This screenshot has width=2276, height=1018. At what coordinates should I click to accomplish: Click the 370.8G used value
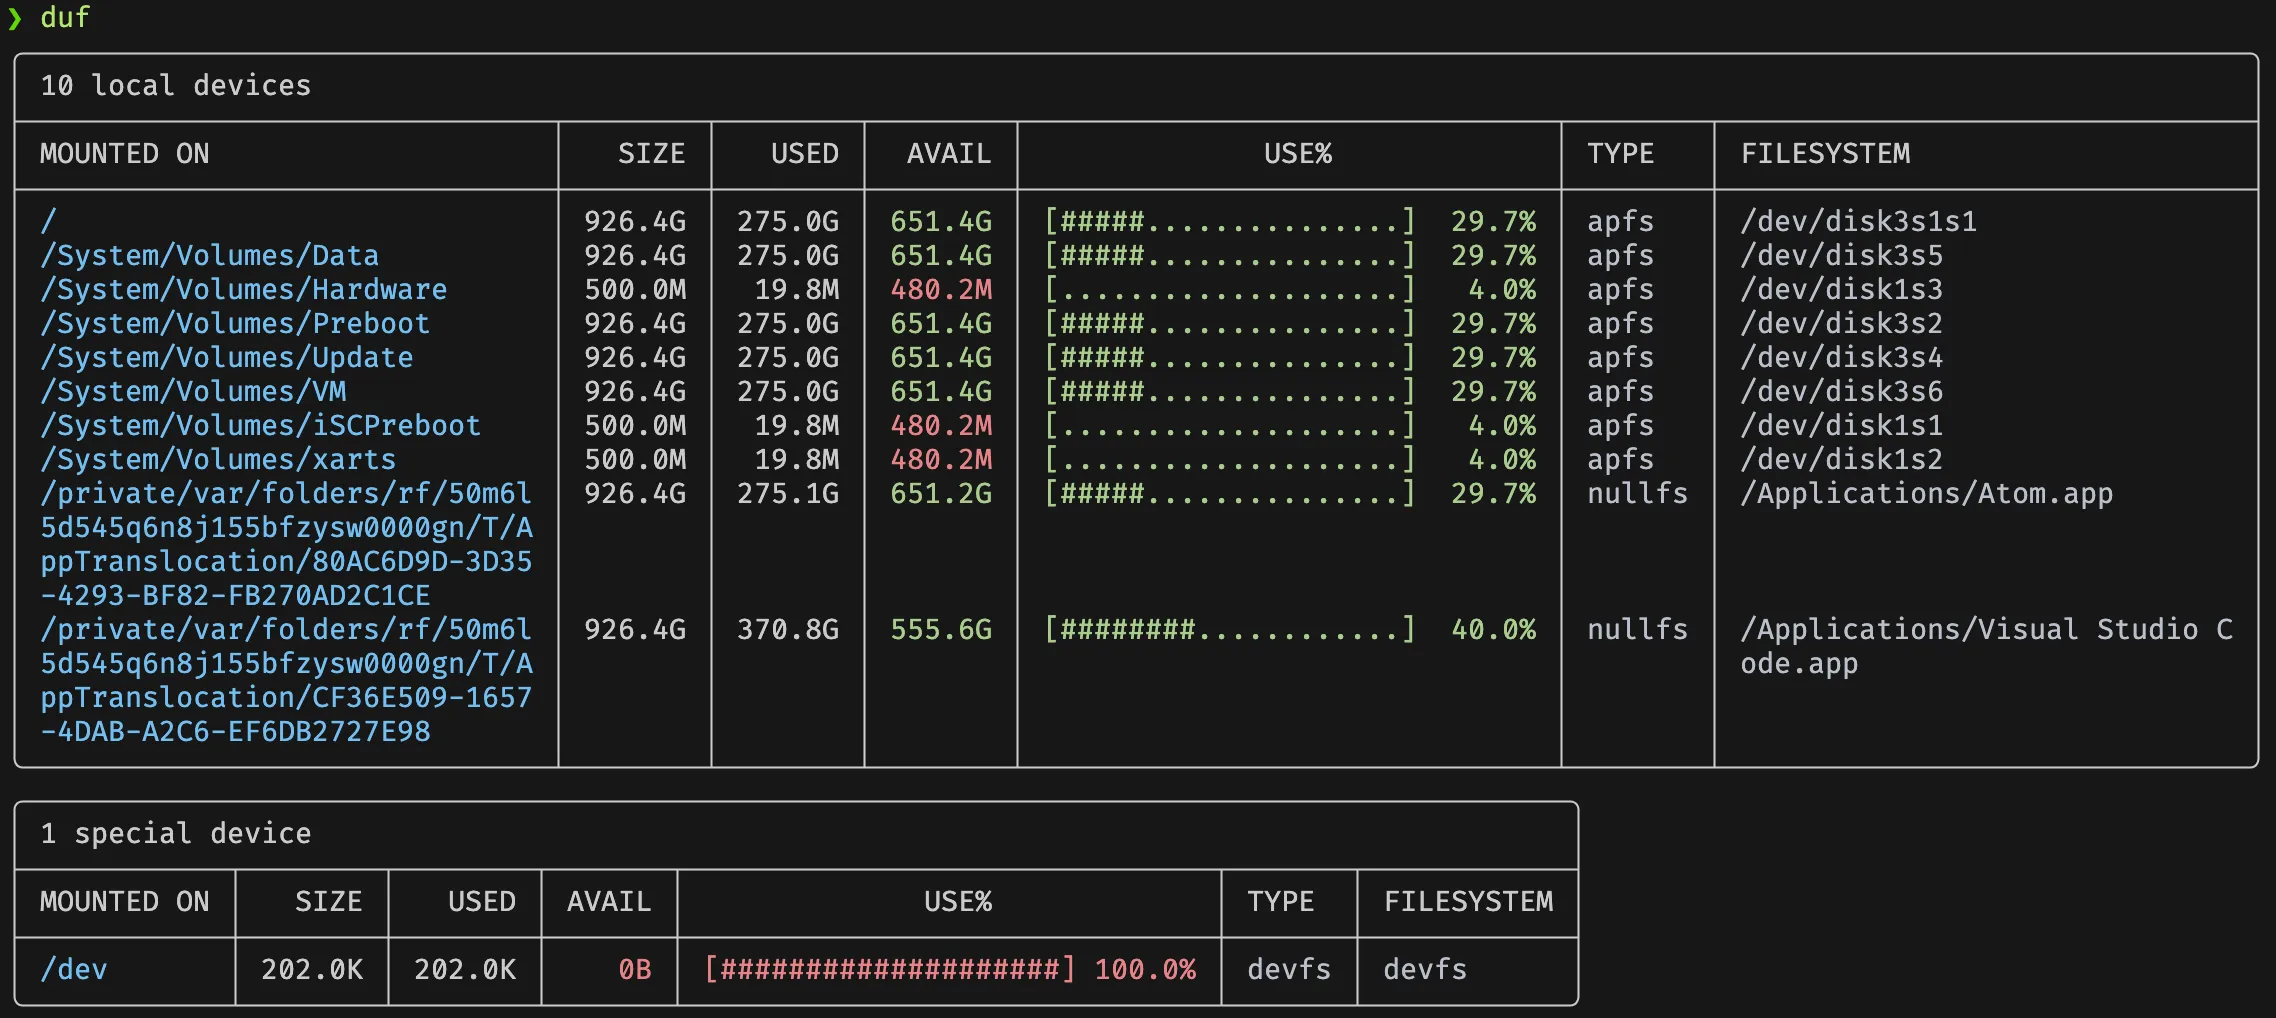787,630
